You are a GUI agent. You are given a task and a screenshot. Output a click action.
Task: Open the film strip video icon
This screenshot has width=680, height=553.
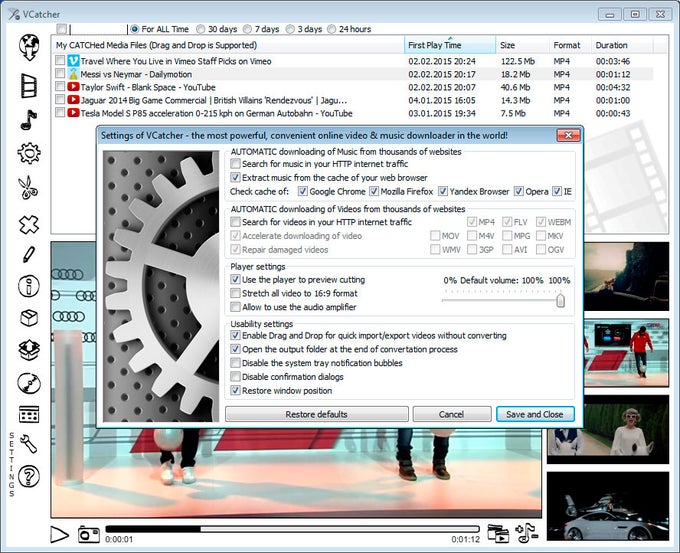[29, 85]
